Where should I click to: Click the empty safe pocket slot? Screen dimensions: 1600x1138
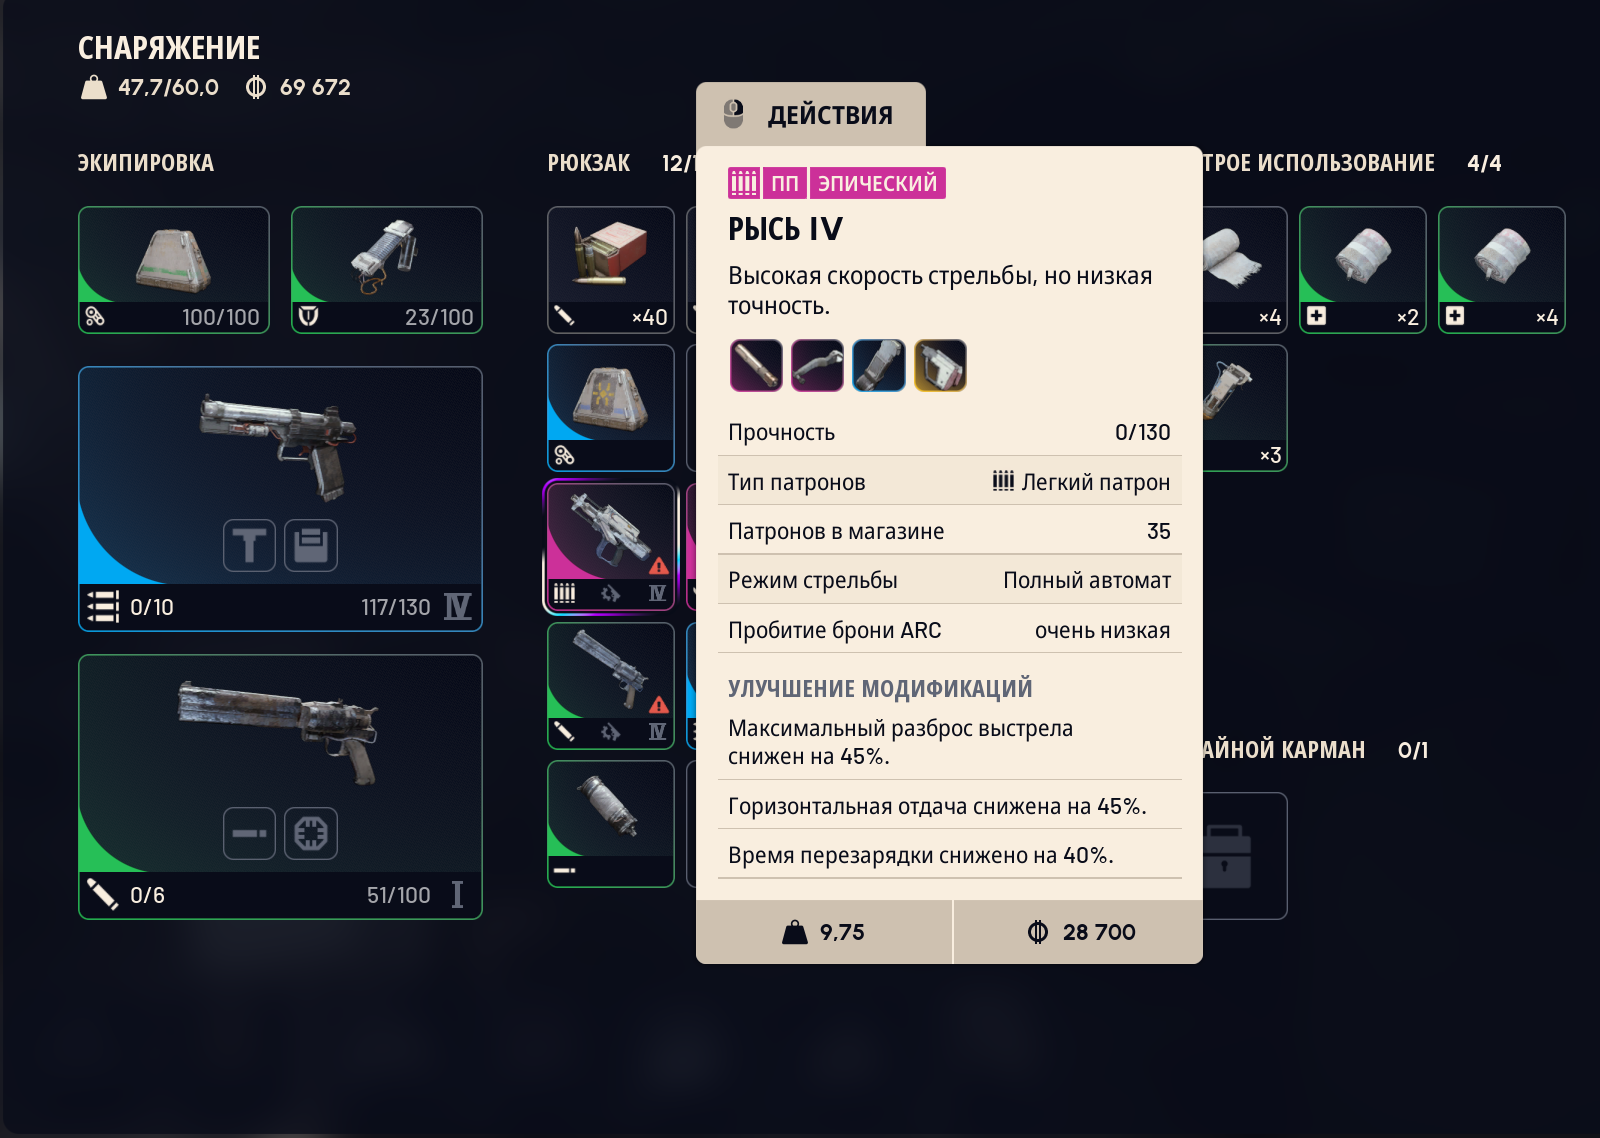click(1243, 856)
